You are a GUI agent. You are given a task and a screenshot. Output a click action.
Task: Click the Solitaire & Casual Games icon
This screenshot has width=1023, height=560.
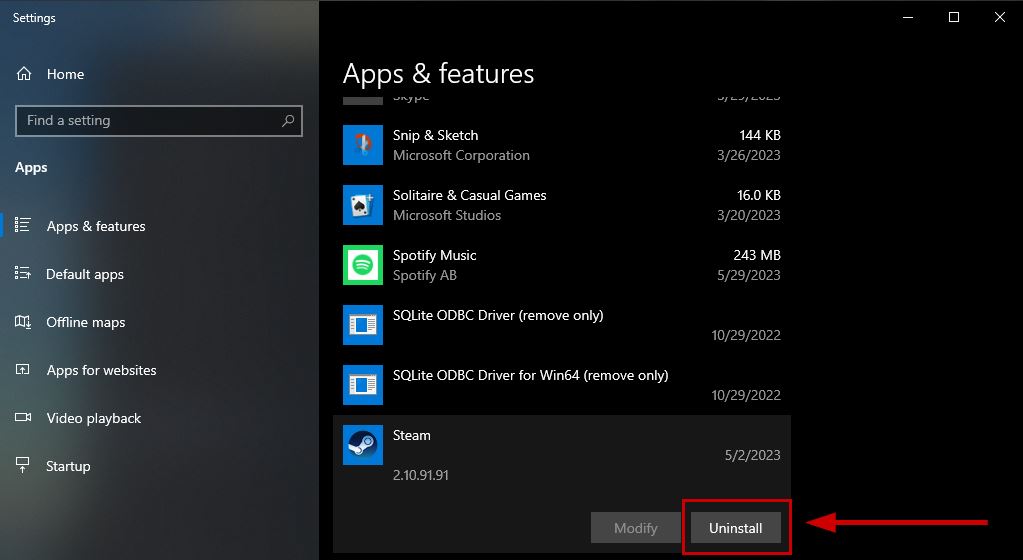[x=363, y=205]
